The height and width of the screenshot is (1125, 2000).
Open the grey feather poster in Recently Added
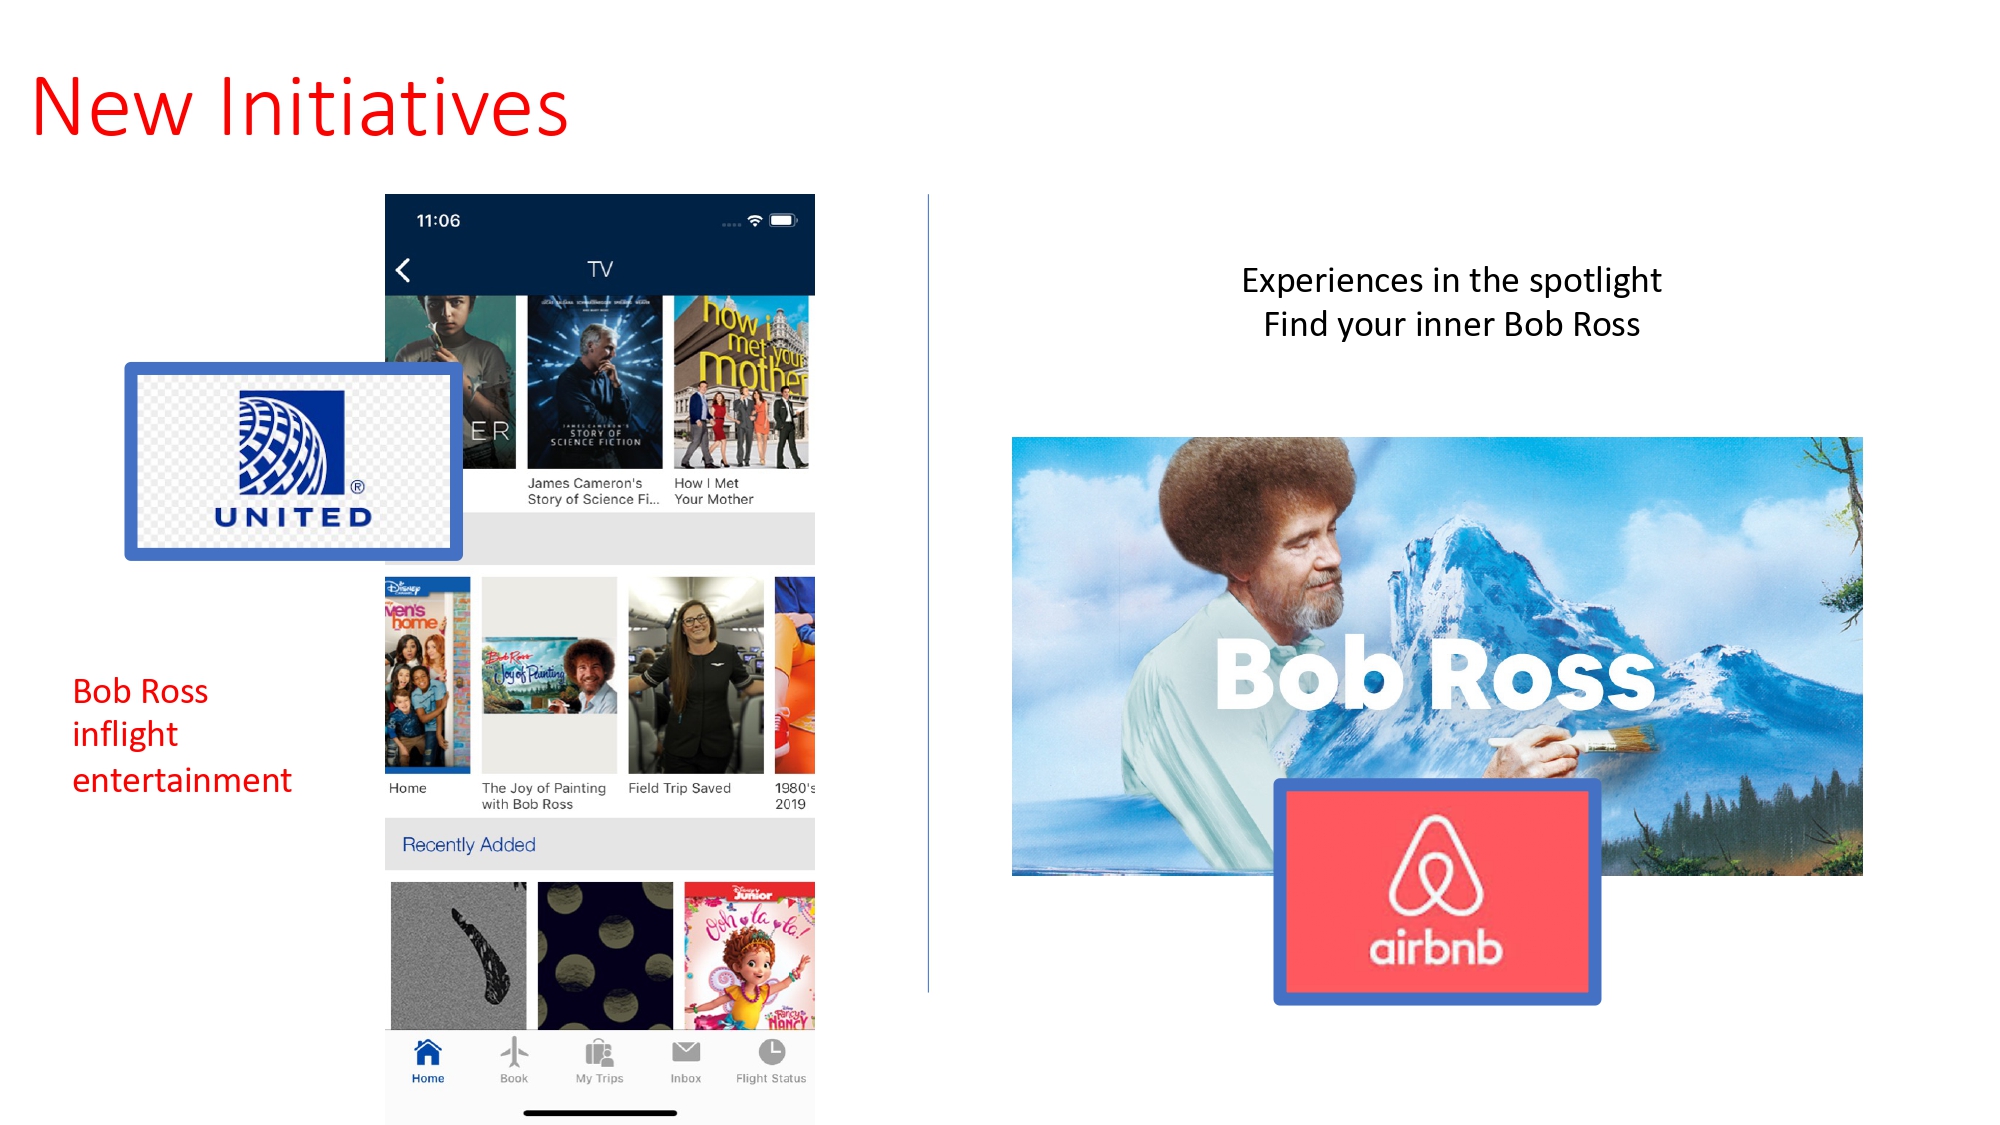tap(458, 956)
